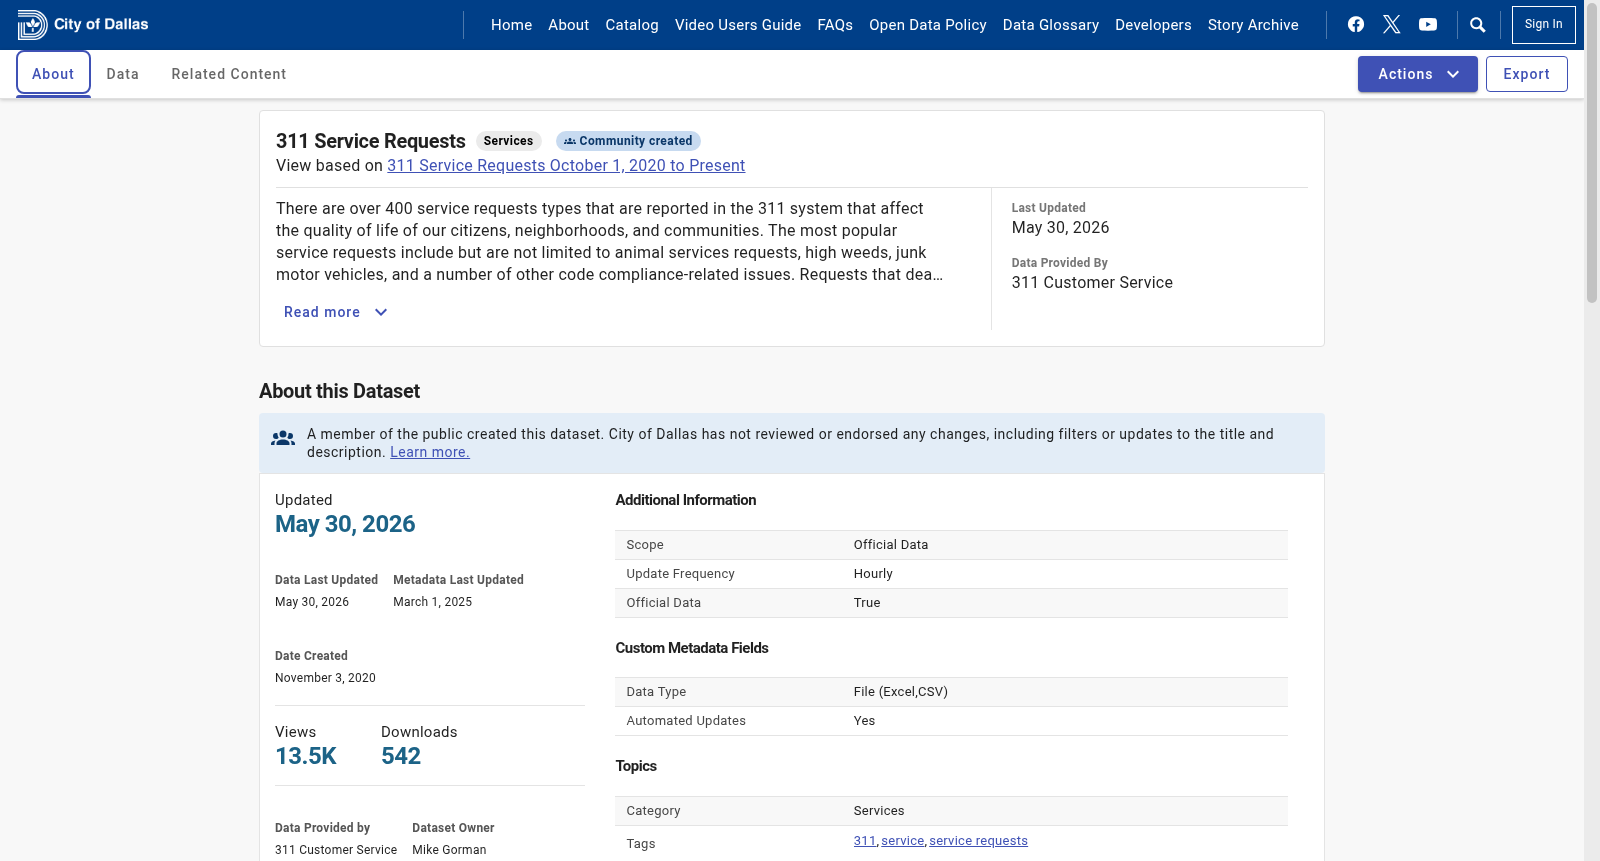
Task: Open the service requests tag link
Action: 978,841
